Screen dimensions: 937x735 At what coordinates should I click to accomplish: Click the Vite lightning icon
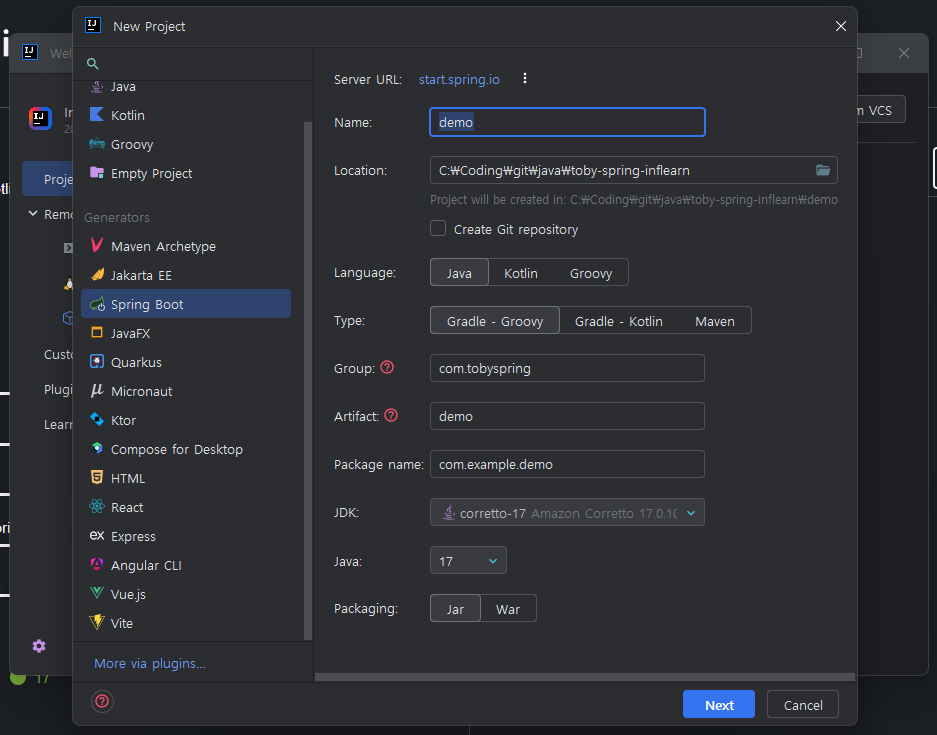pyautogui.click(x=97, y=622)
